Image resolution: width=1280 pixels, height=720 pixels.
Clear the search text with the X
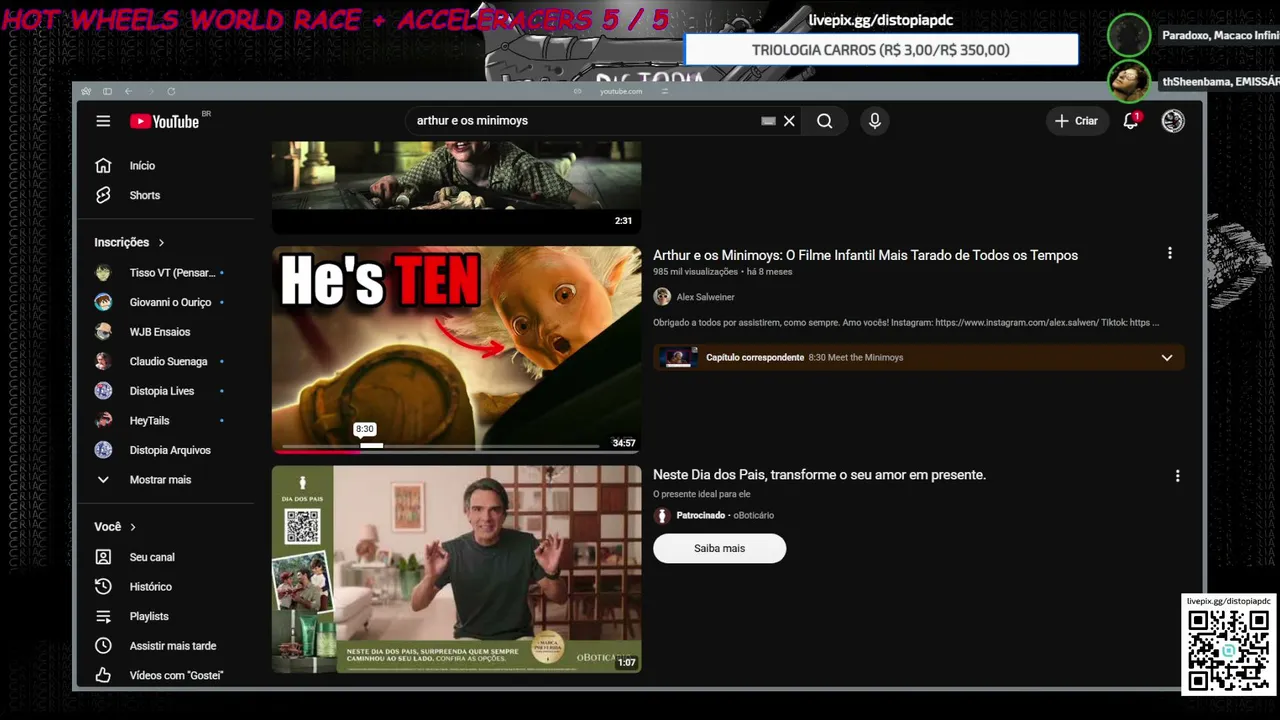click(789, 121)
